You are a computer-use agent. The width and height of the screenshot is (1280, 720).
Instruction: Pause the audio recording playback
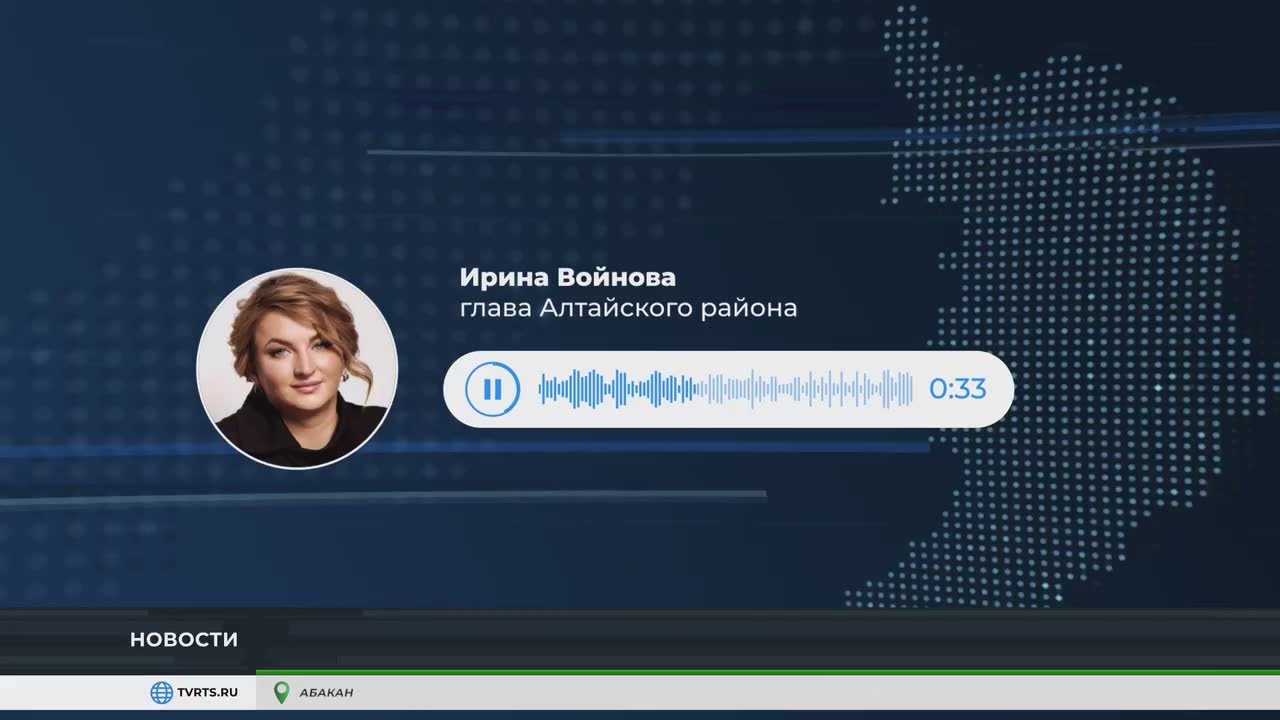point(492,389)
